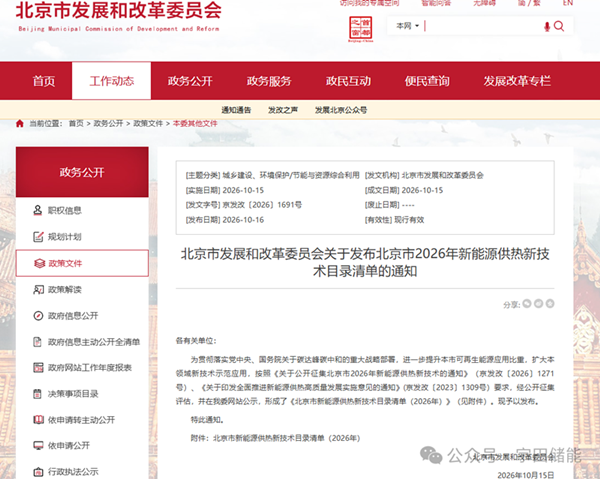Image resolution: width=600 pixels, height=479 pixels.
Task: Click in the site search text field
Action: click(483, 26)
